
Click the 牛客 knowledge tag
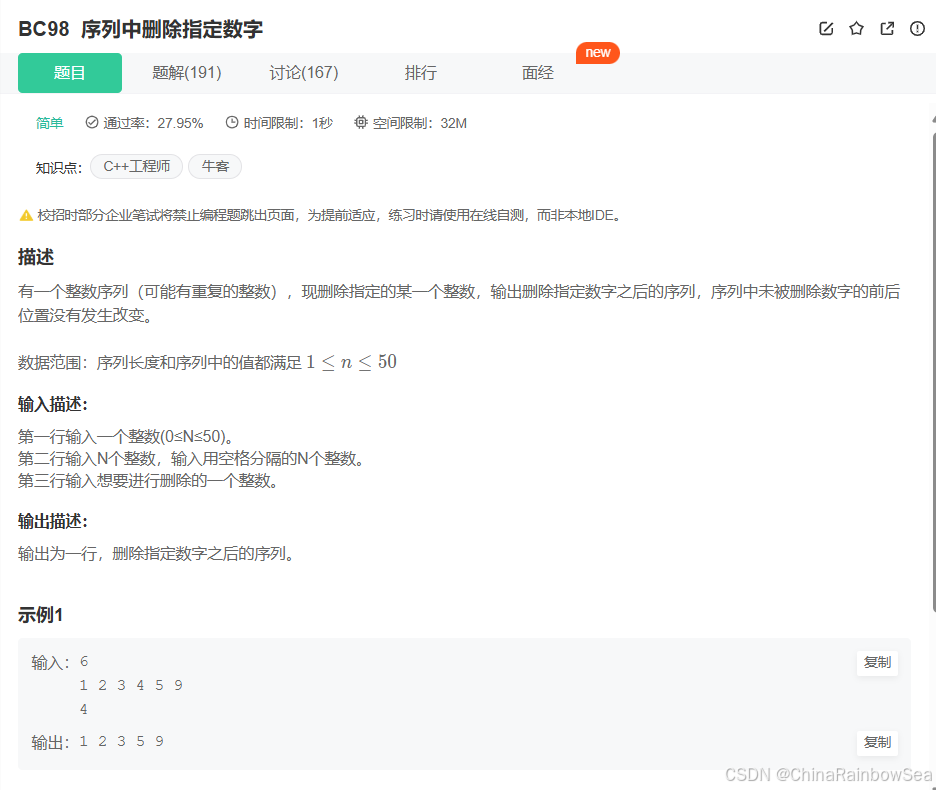tap(215, 167)
